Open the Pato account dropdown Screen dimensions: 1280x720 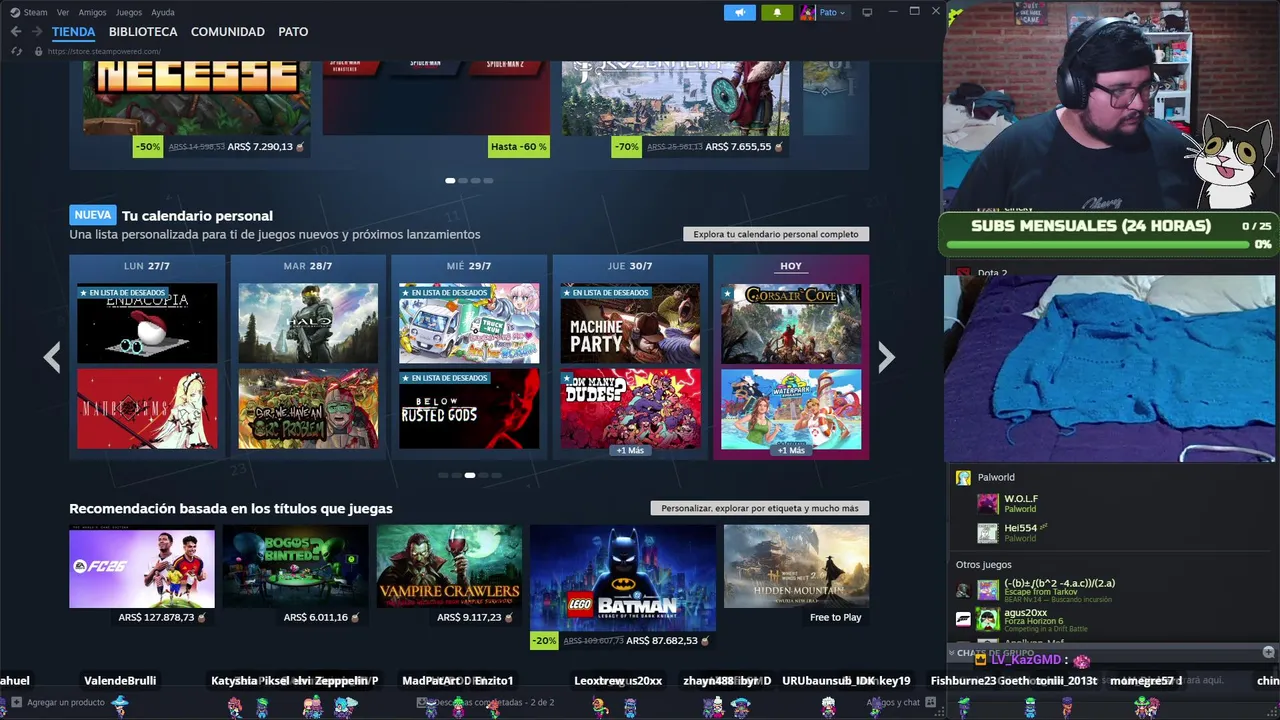[x=832, y=12]
